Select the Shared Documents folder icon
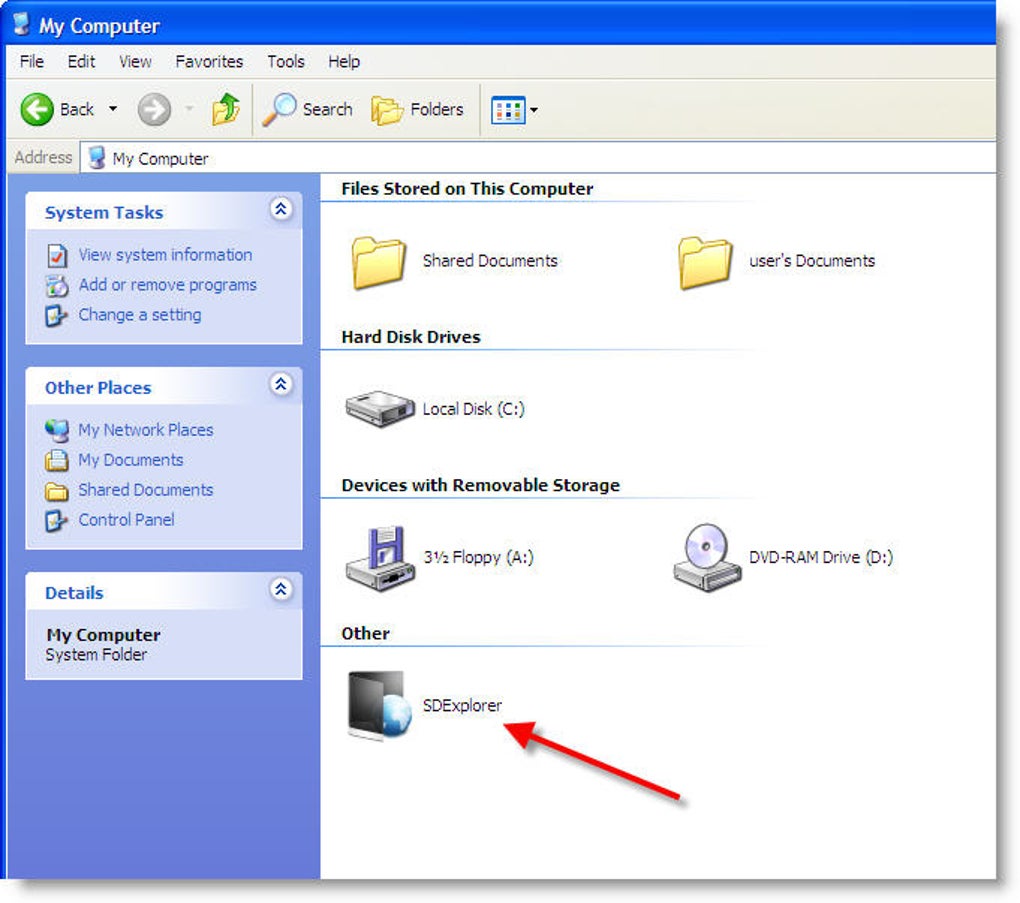The image size is (1020, 903). click(x=379, y=262)
